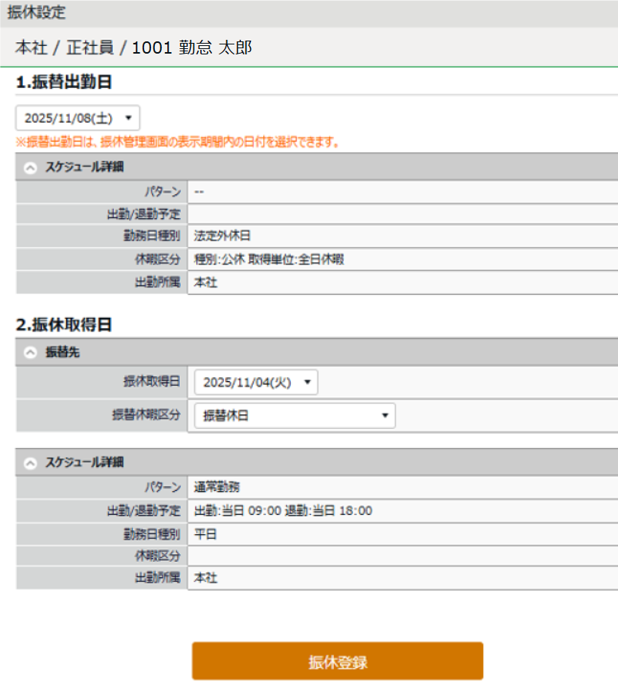The height and width of the screenshot is (693, 618).
Task: Click the 振休取得日 row label
Action: point(151,382)
